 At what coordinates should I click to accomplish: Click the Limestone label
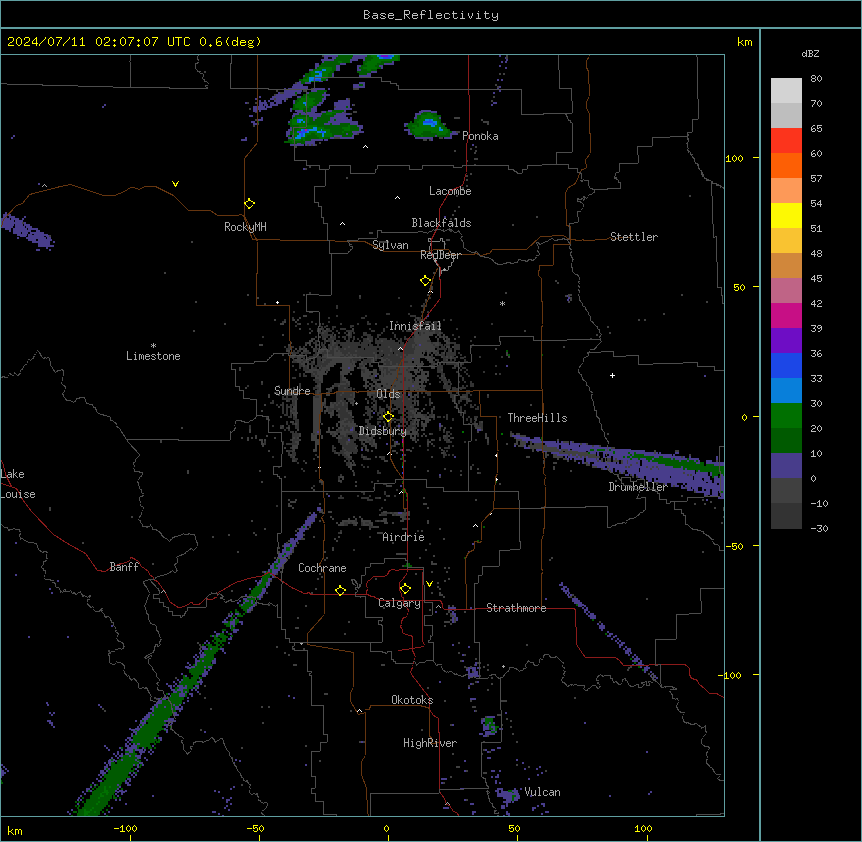tap(153, 356)
